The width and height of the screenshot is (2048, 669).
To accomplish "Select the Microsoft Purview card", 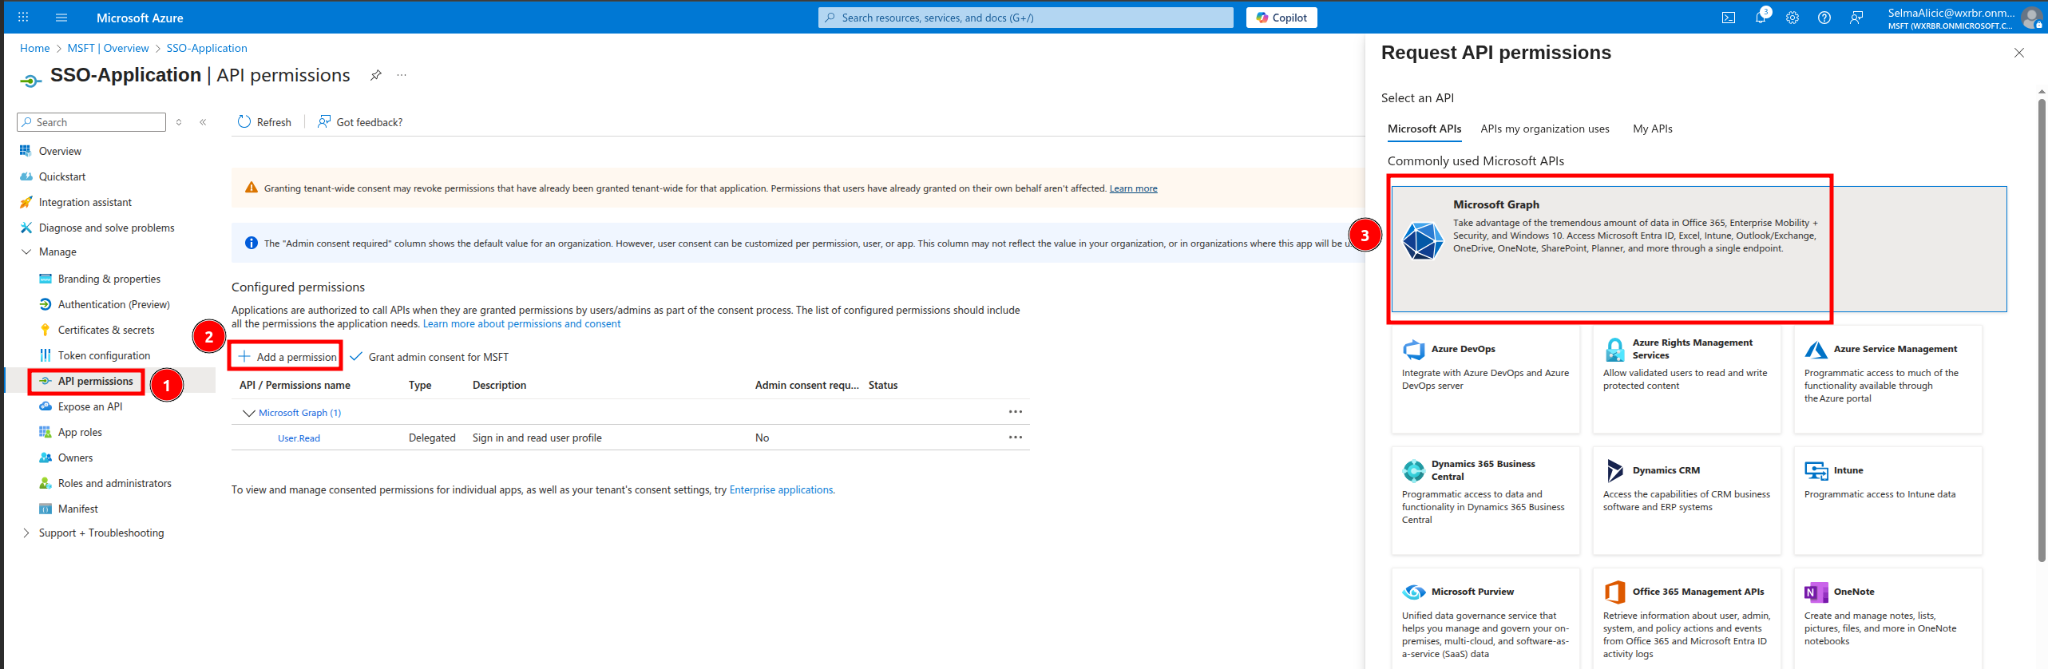I will click(1485, 619).
